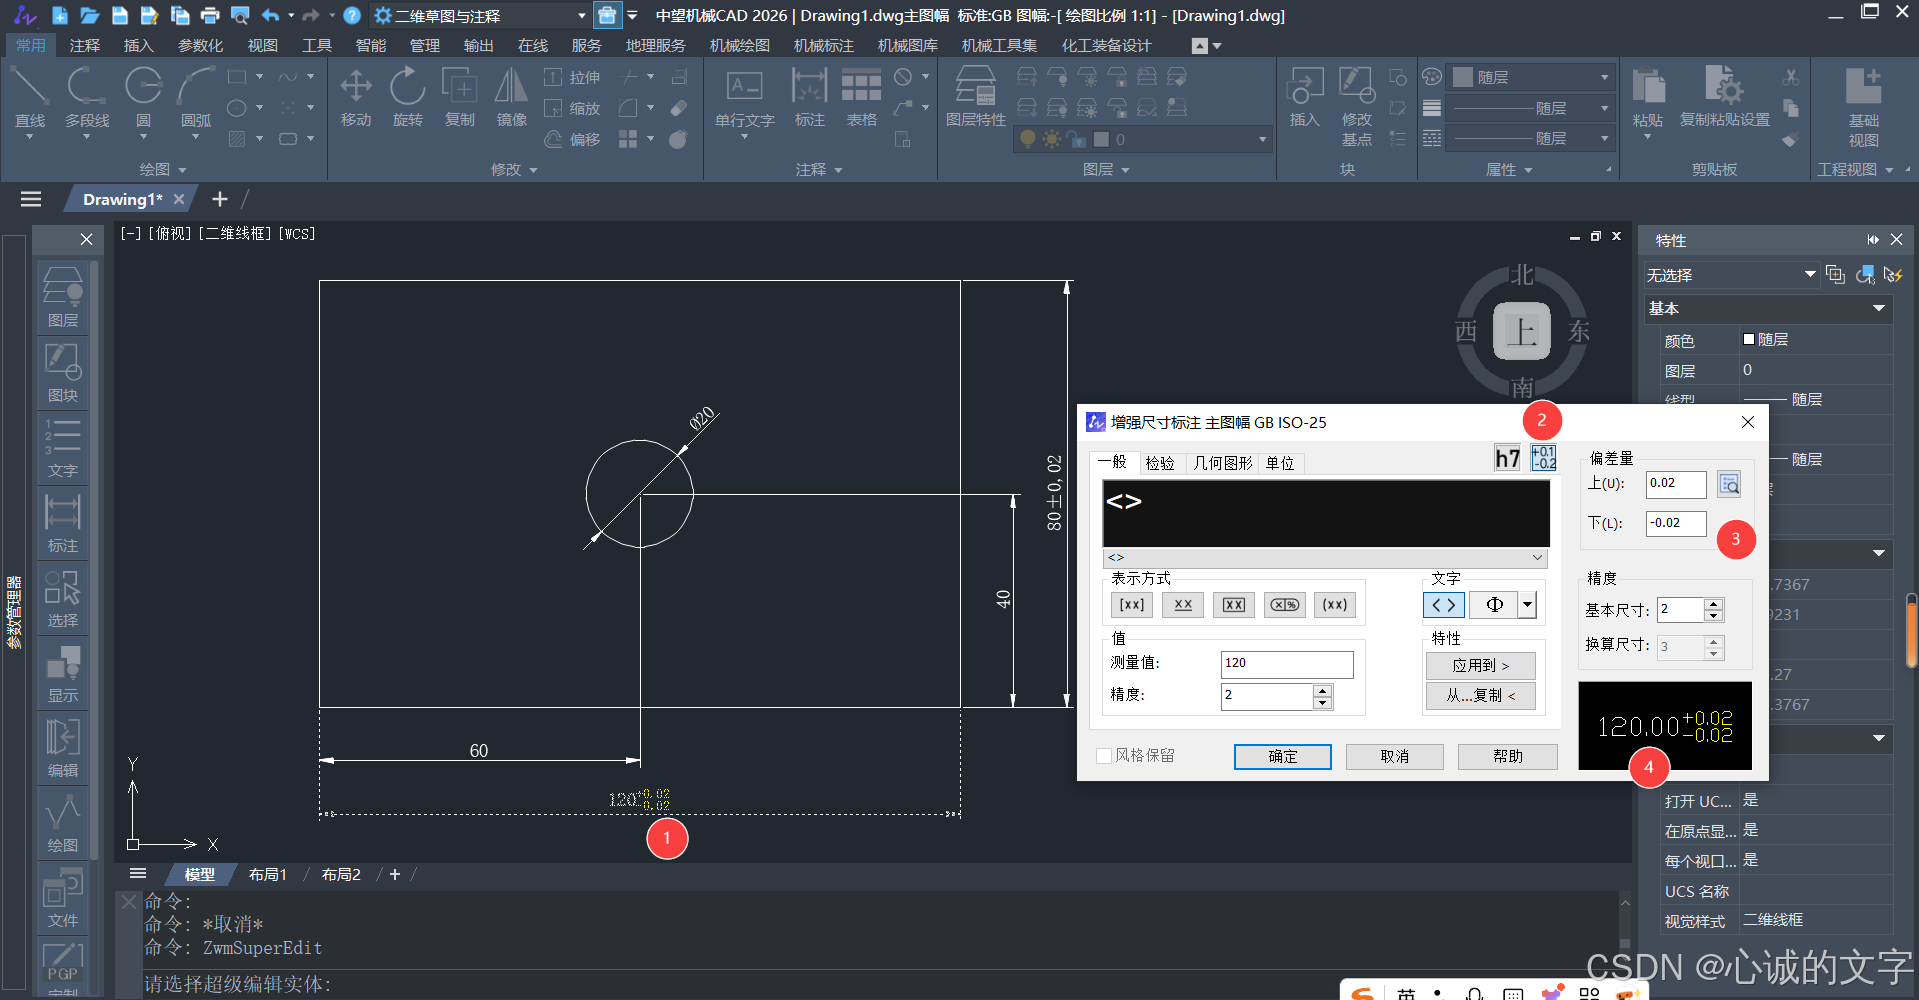This screenshot has width=1919, height=1000.
Task: Open the Φ symbol dropdown arrow
Action: click(1527, 605)
